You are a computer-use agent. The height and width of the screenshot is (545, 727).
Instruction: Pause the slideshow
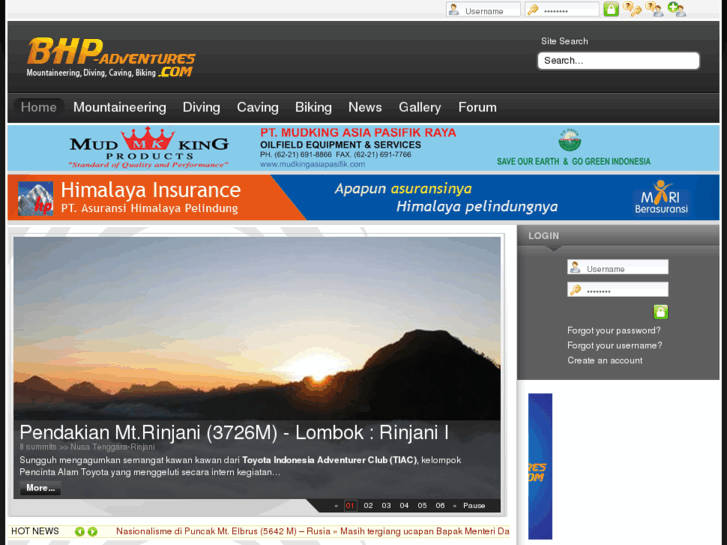[474, 506]
